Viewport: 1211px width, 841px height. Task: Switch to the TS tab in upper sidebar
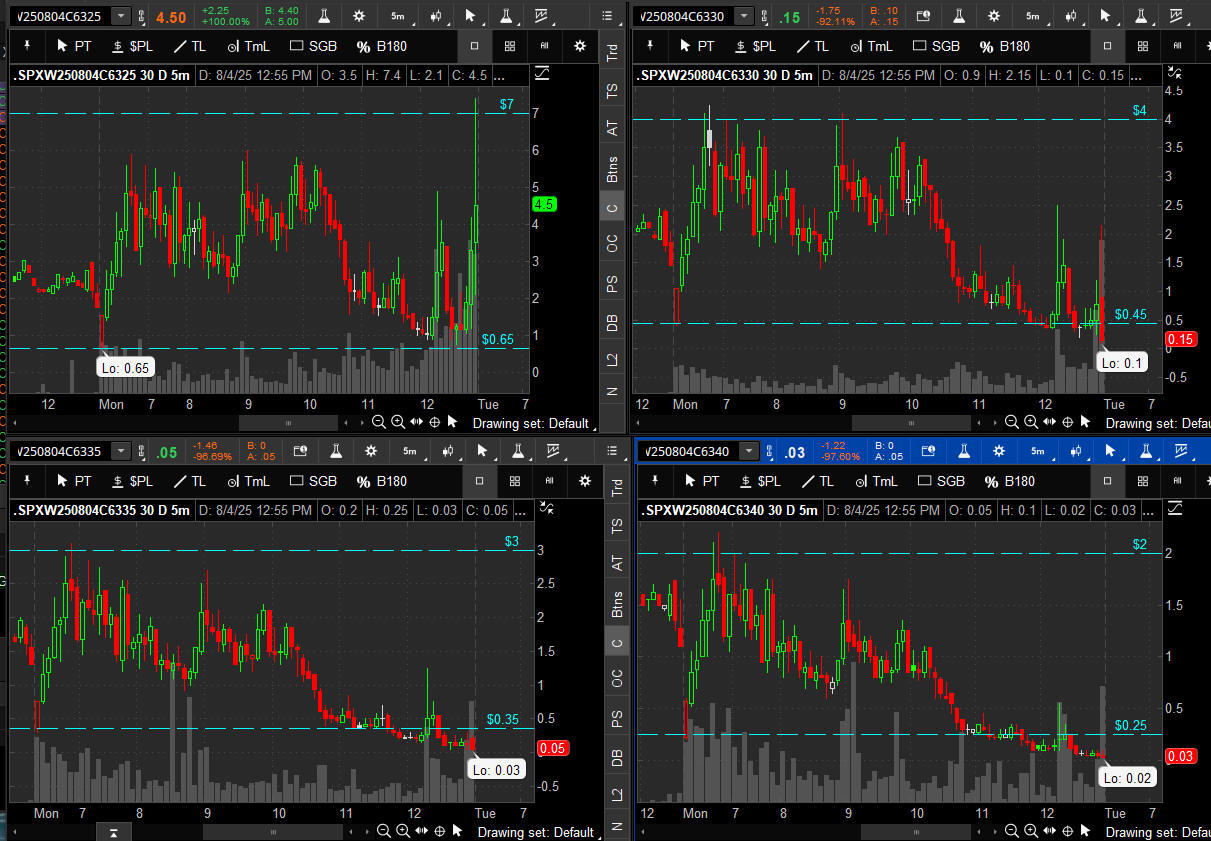612,90
